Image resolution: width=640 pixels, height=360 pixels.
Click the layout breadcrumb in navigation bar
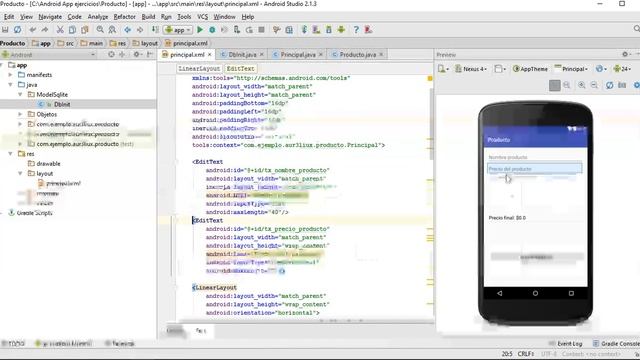coord(145,43)
